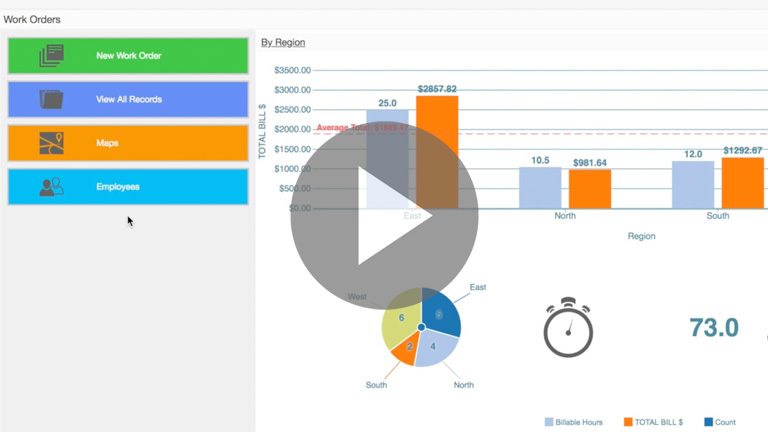Click the 73.0 total hours value
The width and height of the screenshot is (768, 432).
pyautogui.click(x=714, y=328)
